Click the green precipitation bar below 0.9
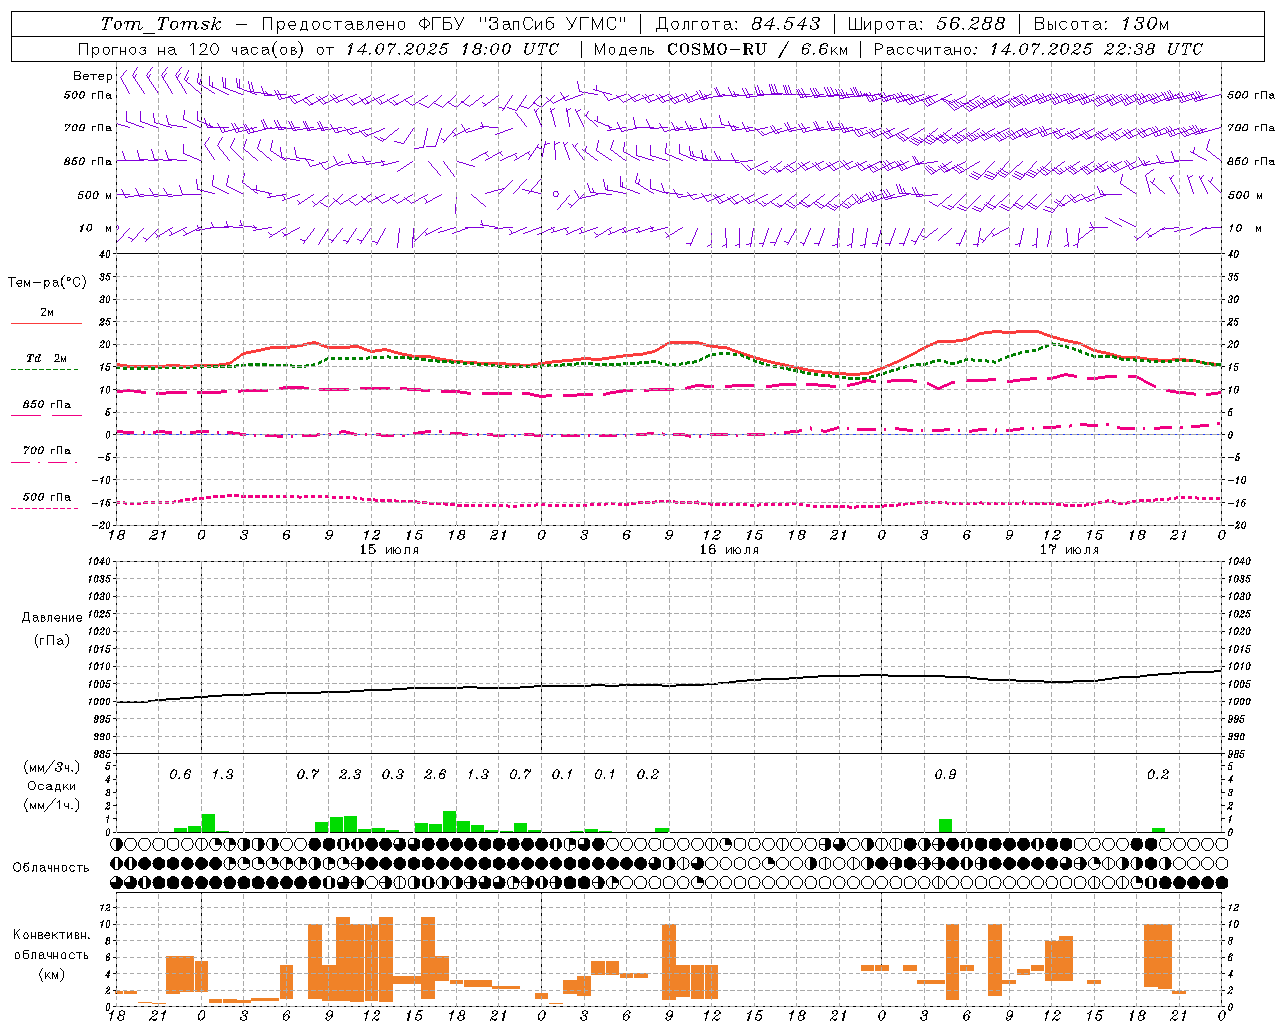The height and width of the screenshot is (1024, 1280). pyautogui.click(x=945, y=826)
